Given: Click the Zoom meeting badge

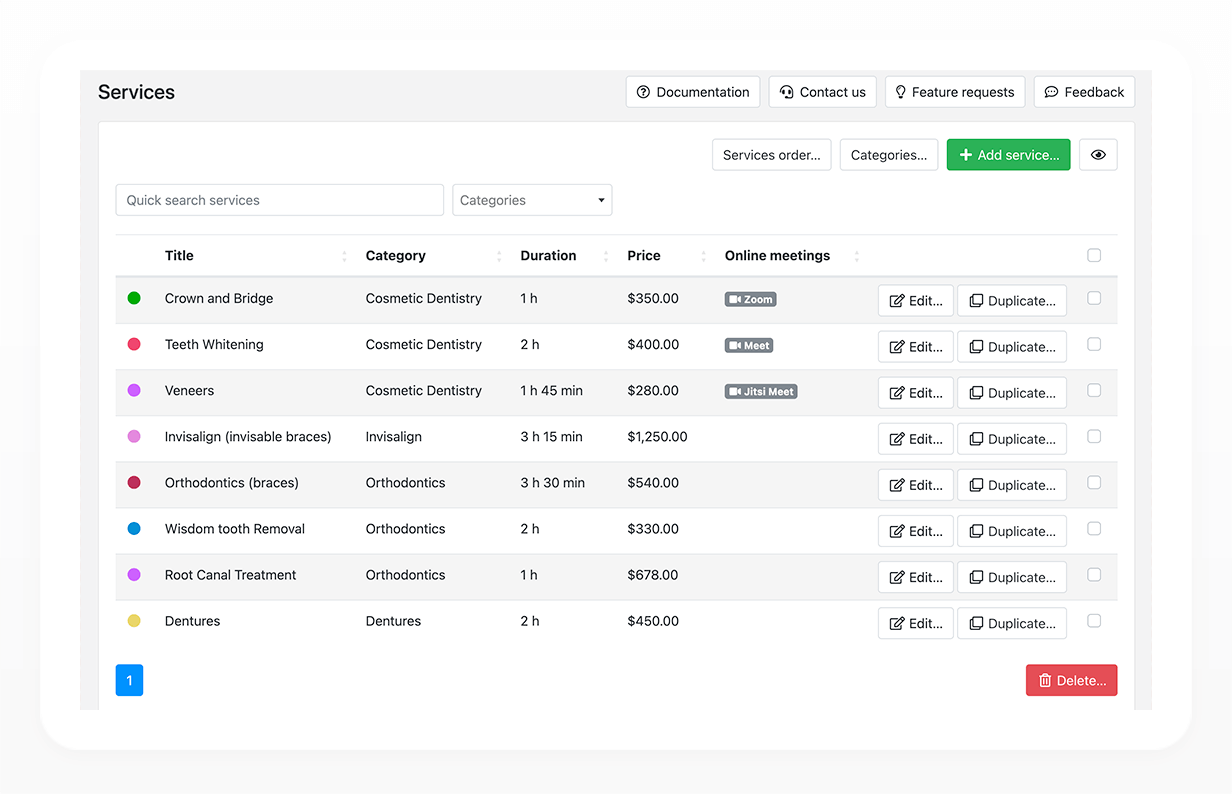Looking at the screenshot, I should (750, 299).
